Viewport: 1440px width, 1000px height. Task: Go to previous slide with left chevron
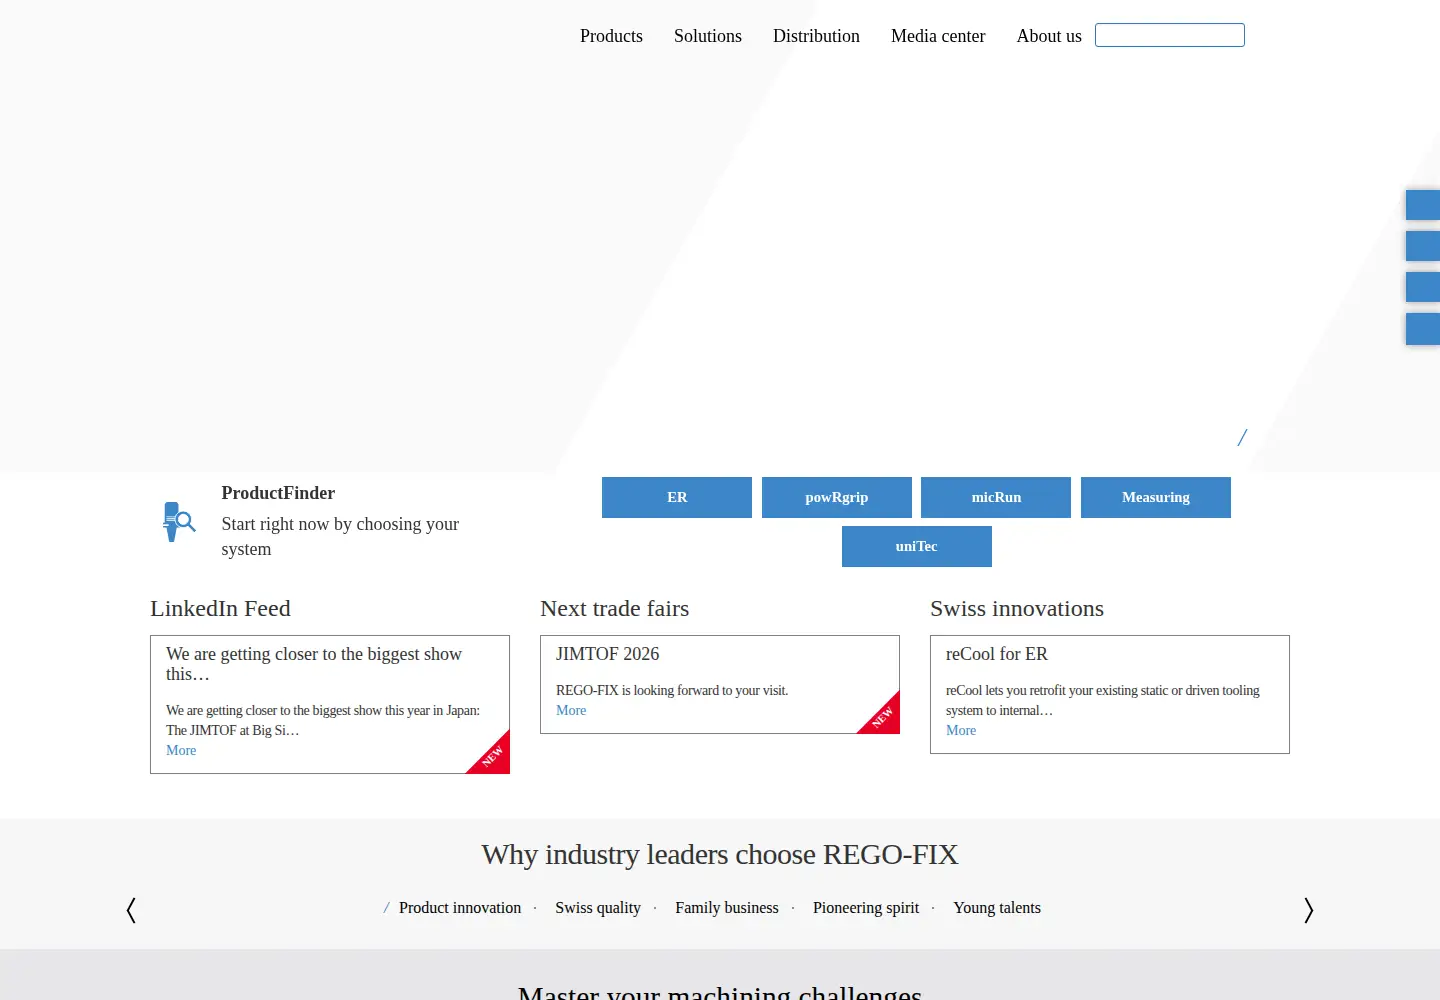(131, 910)
